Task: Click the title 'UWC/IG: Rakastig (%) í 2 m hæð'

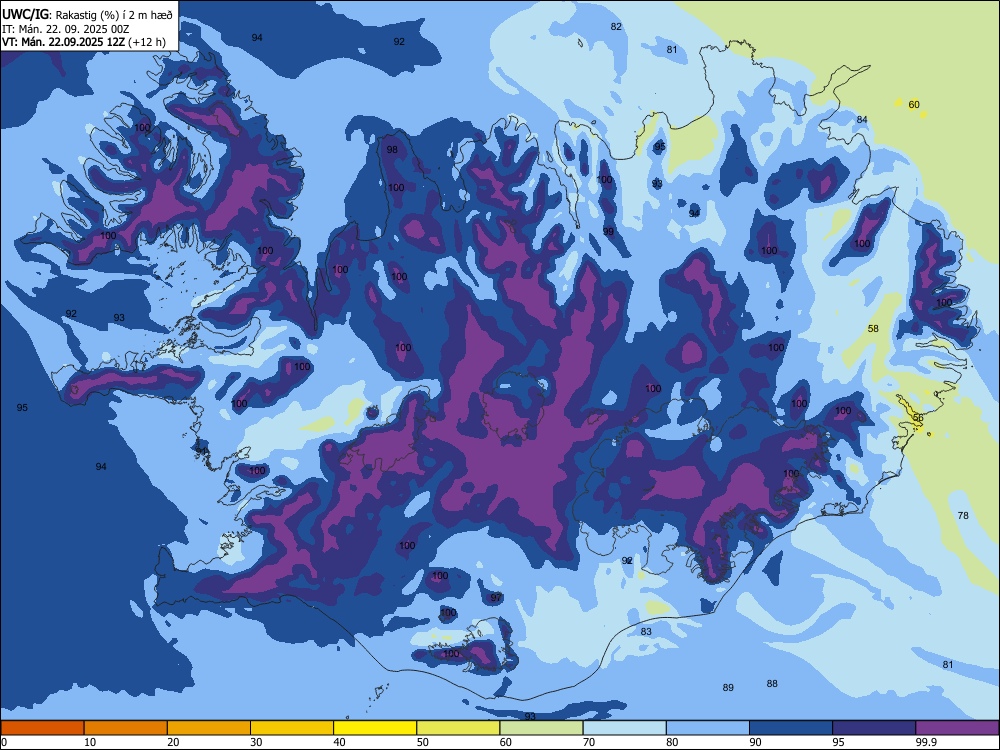Action: (x=87, y=15)
